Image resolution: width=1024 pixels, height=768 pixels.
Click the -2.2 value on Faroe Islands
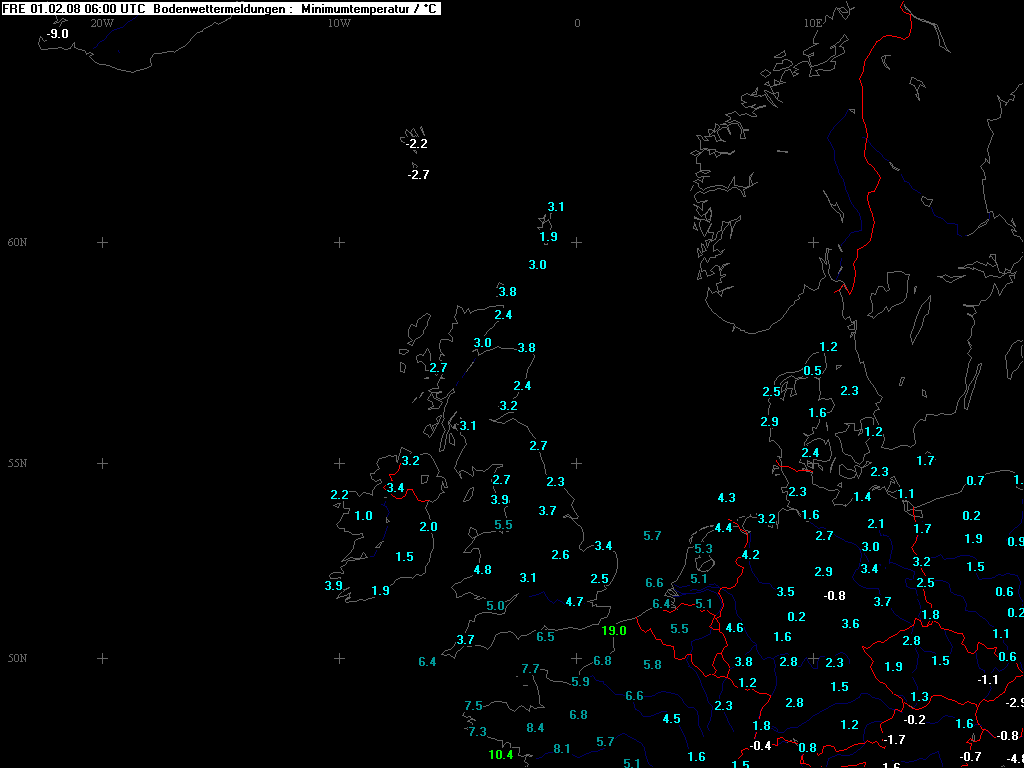click(x=417, y=144)
